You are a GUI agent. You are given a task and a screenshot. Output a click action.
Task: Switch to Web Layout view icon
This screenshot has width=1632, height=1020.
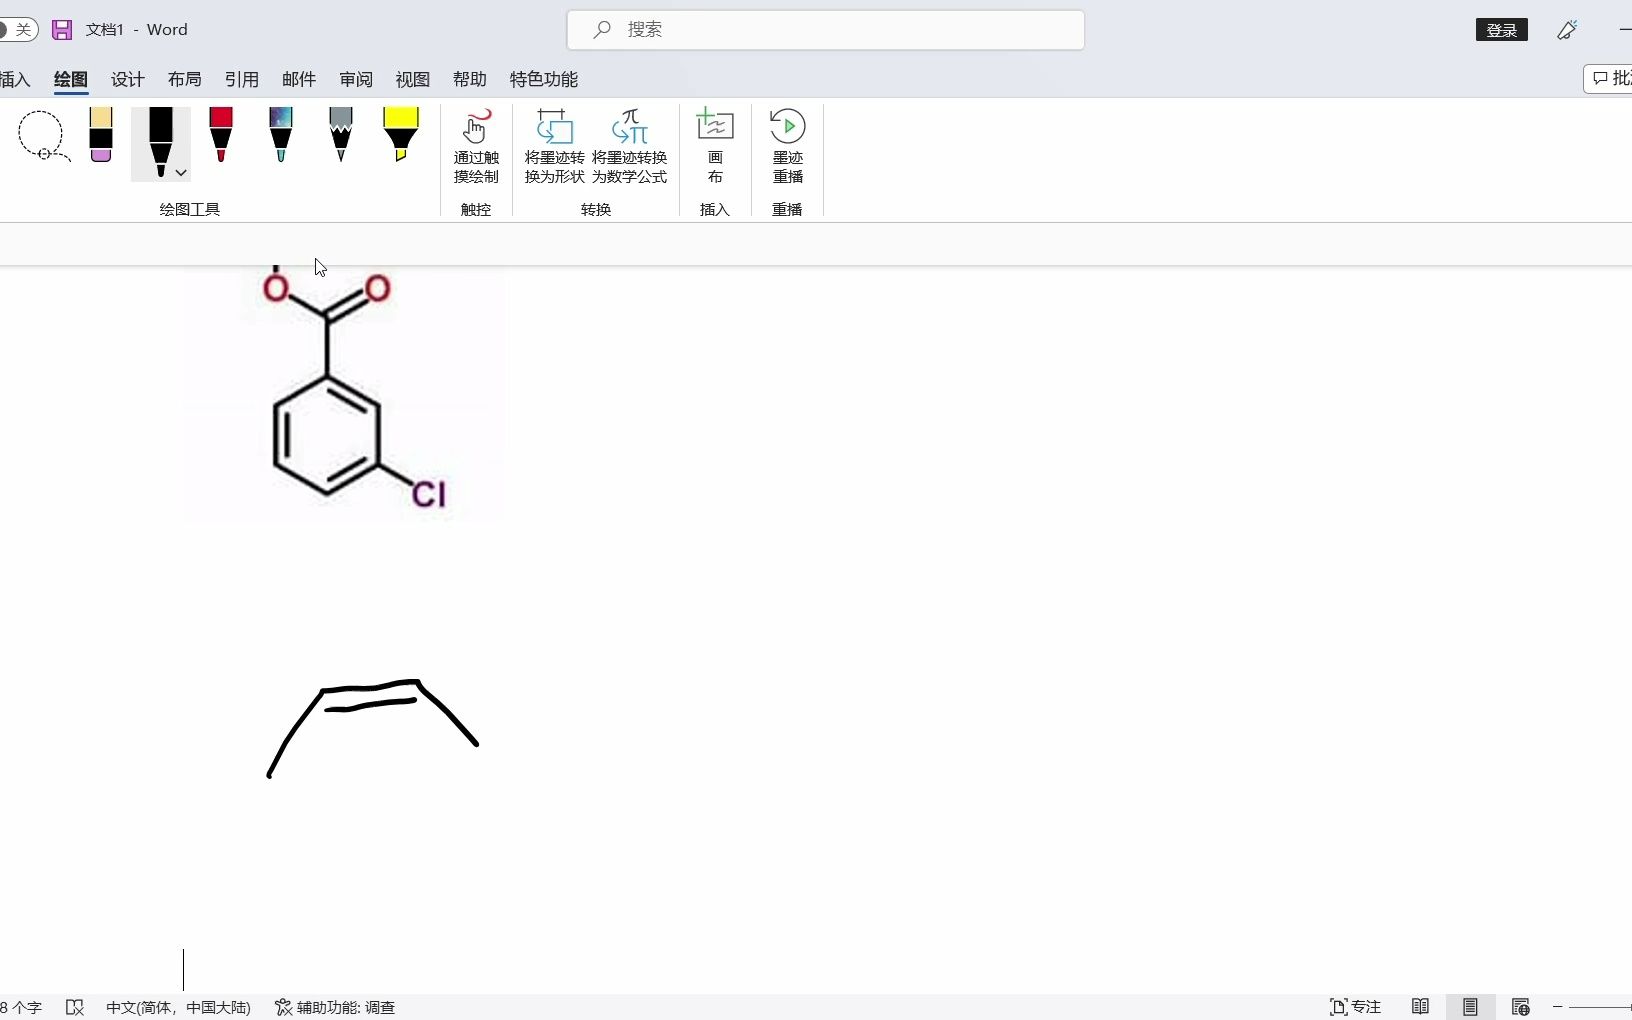coord(1521,1007)
